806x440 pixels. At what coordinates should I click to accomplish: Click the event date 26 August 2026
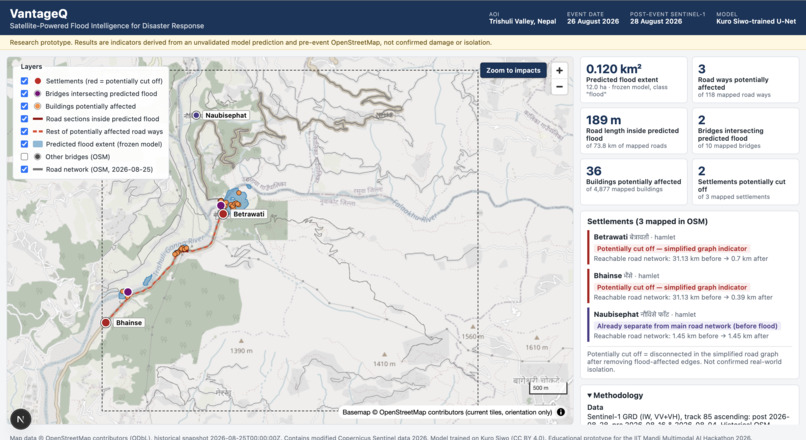[593, 22]
